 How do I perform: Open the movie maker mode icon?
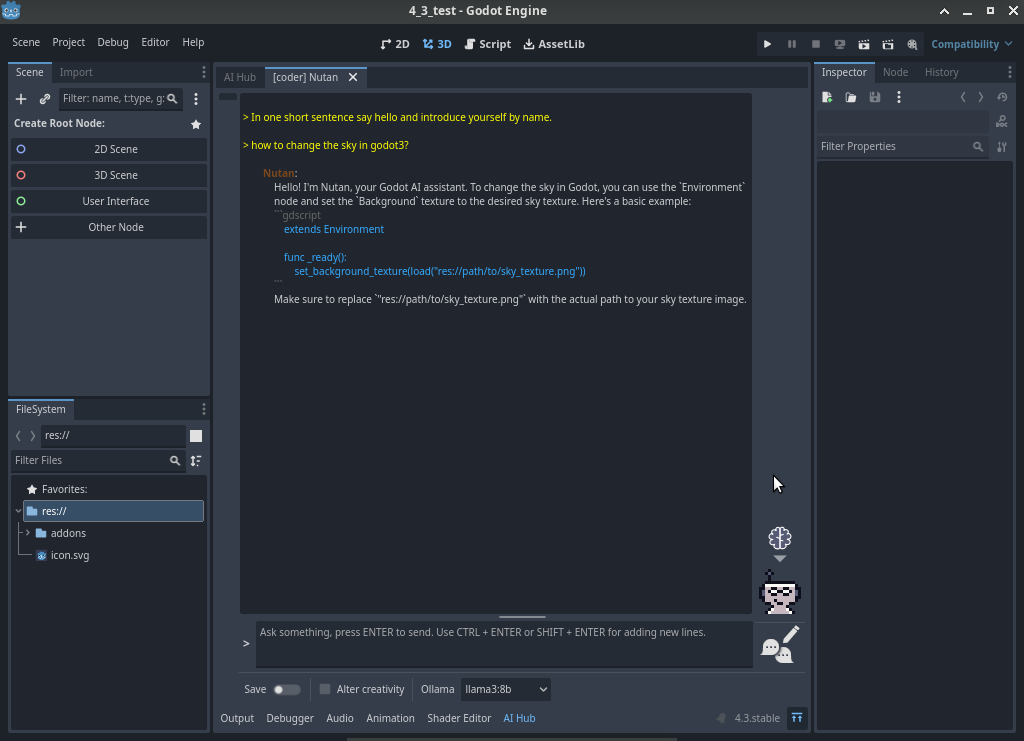(912, 44)
